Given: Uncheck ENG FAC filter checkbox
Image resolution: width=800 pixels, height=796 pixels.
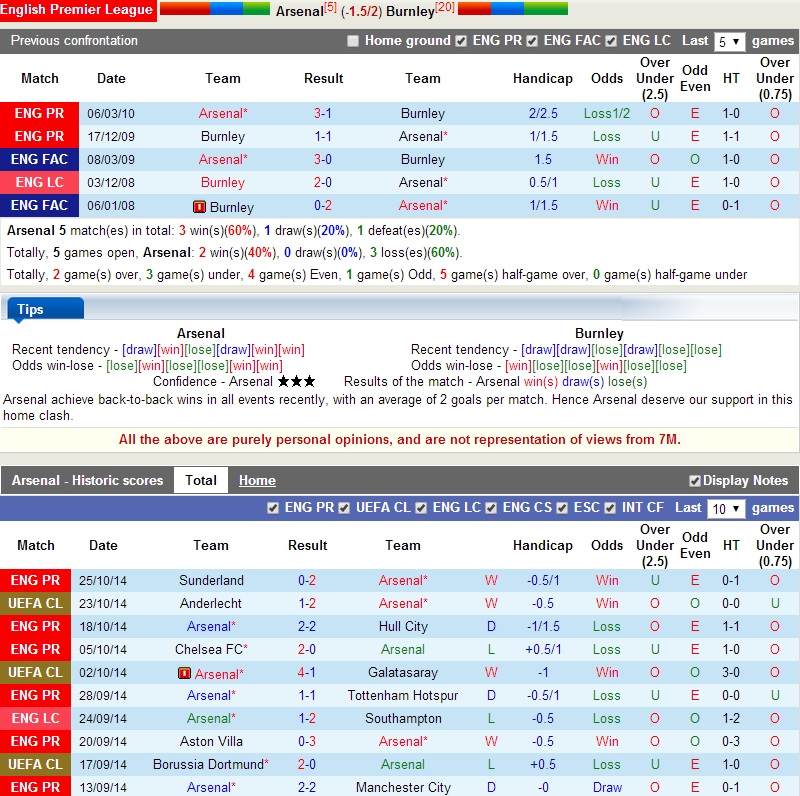Looking at the screenshot, I should pos(532,41).
